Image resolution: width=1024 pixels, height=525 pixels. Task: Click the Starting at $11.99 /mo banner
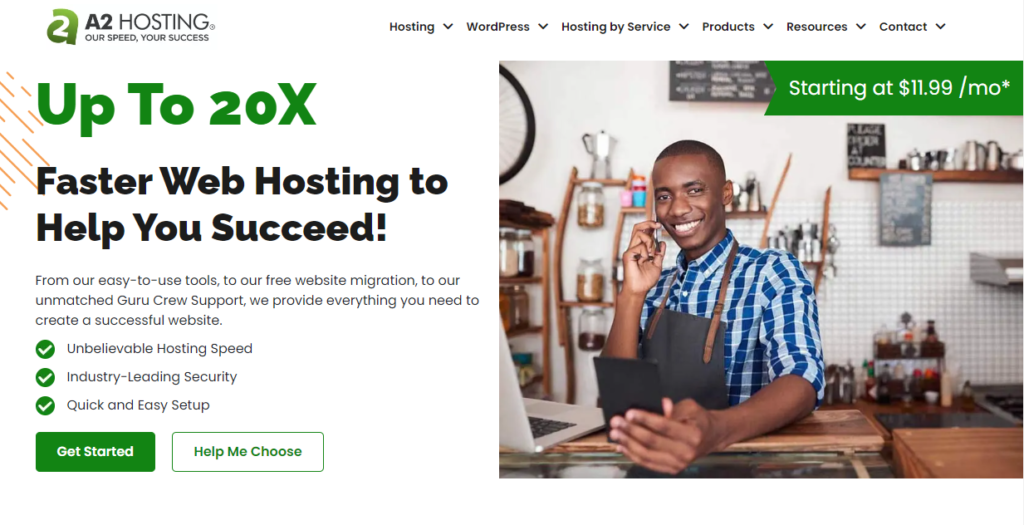click(893, 88)
